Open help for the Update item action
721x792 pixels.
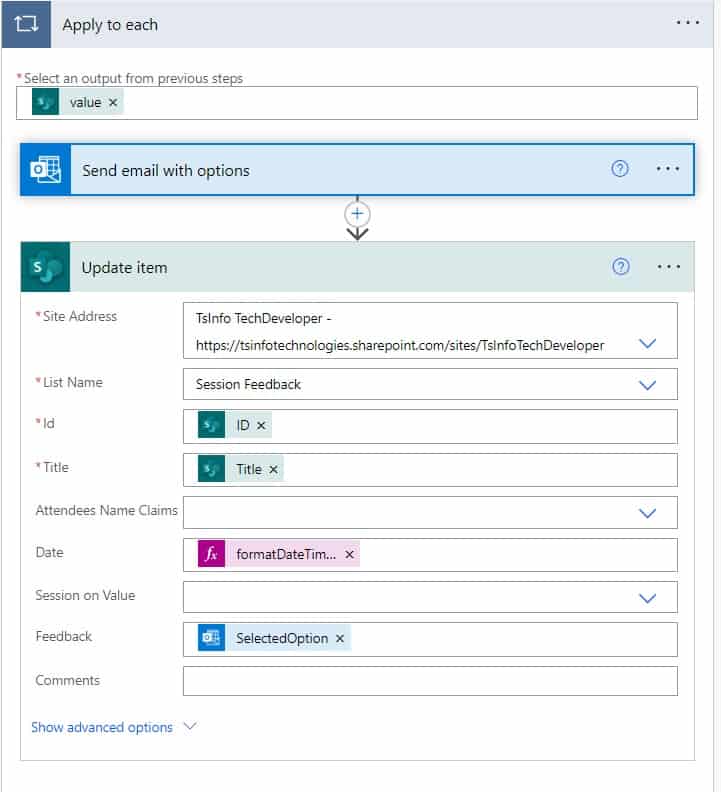pyautogui.click(x=621, y=266)
